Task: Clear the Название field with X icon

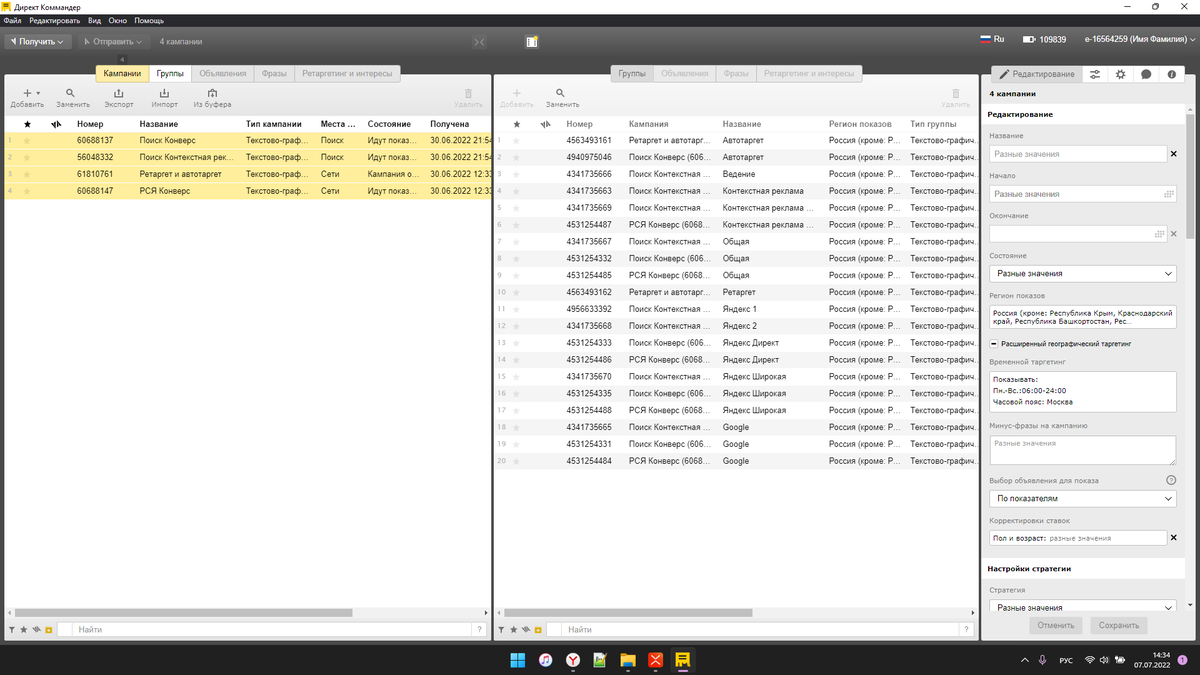Action: (1174, 154)
